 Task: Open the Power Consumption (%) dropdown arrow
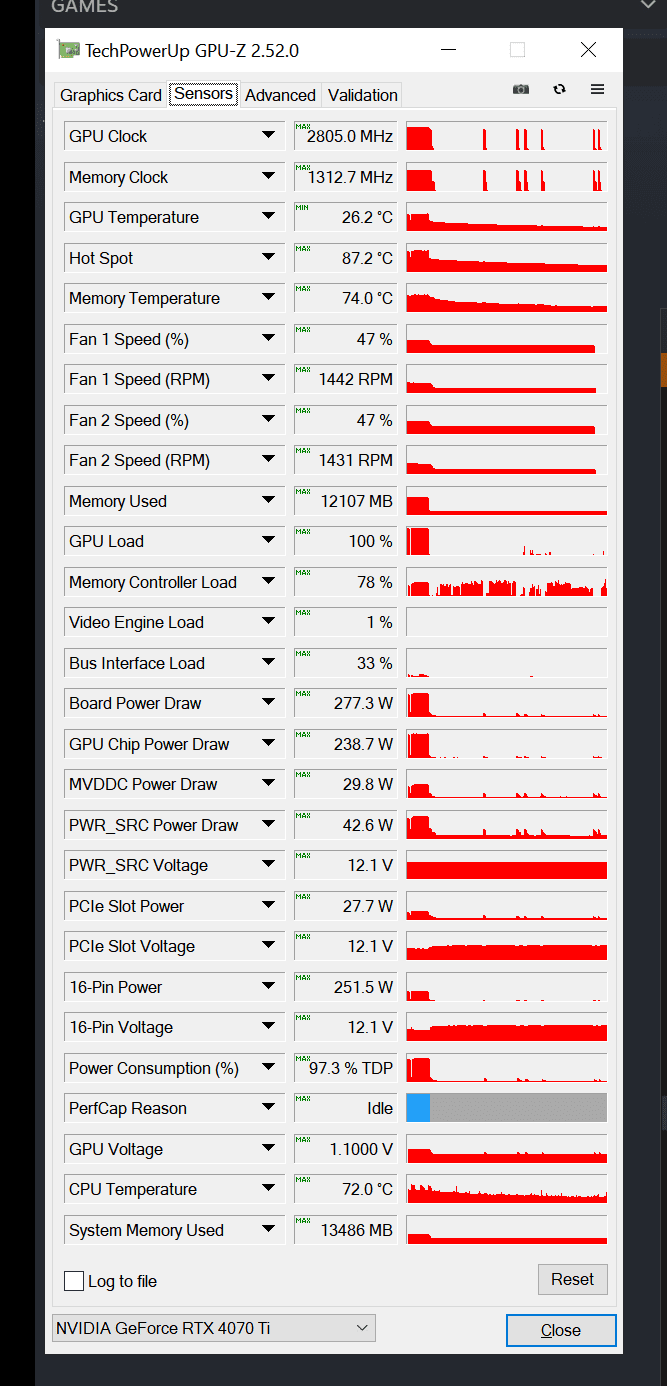point(268,1068)
